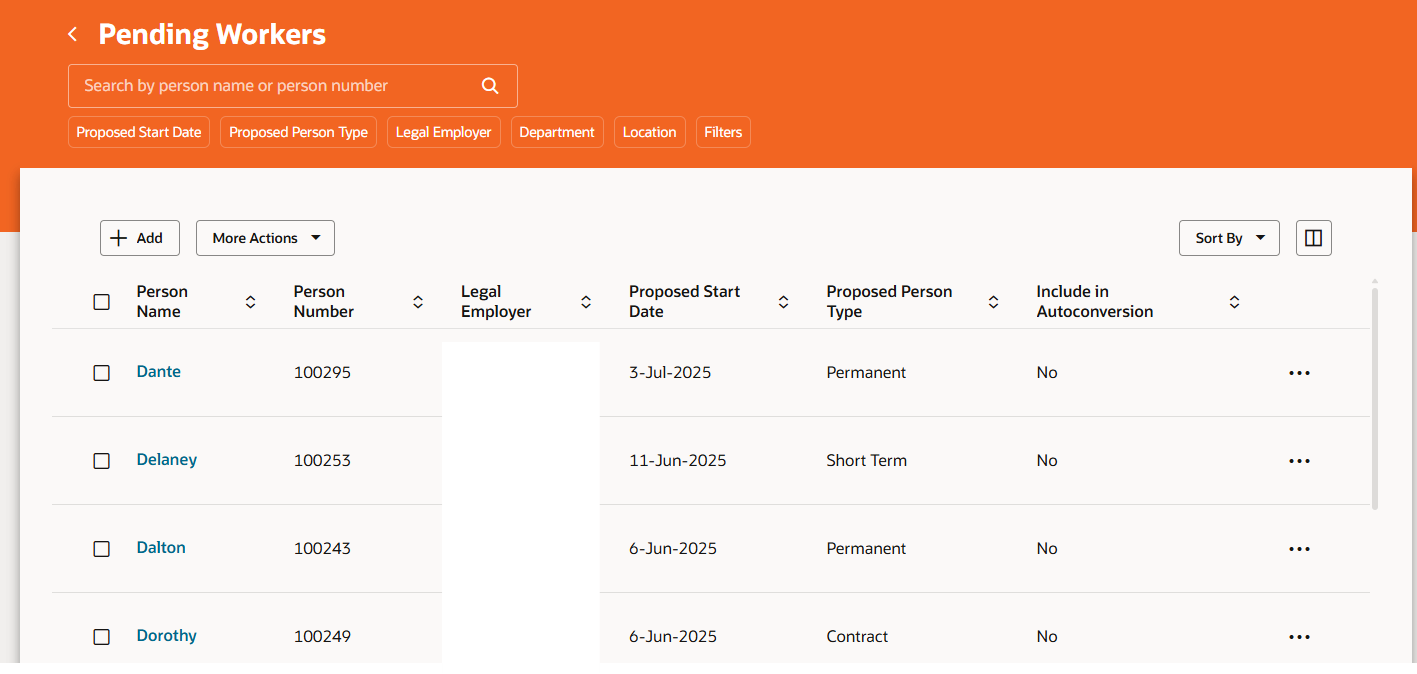This screenshot has height=674, width=1417.
Task: Open the Legal Employer filter chip
Action: click(444, 132)
